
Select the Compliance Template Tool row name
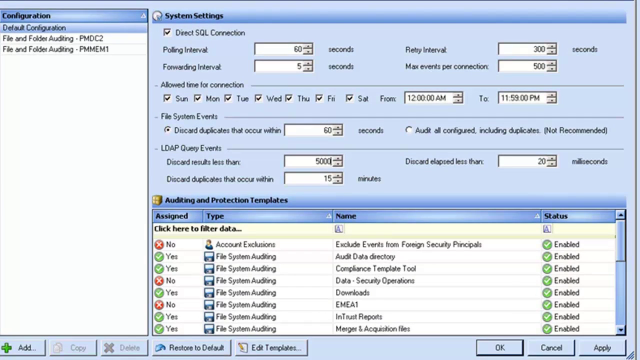point(376,269)
